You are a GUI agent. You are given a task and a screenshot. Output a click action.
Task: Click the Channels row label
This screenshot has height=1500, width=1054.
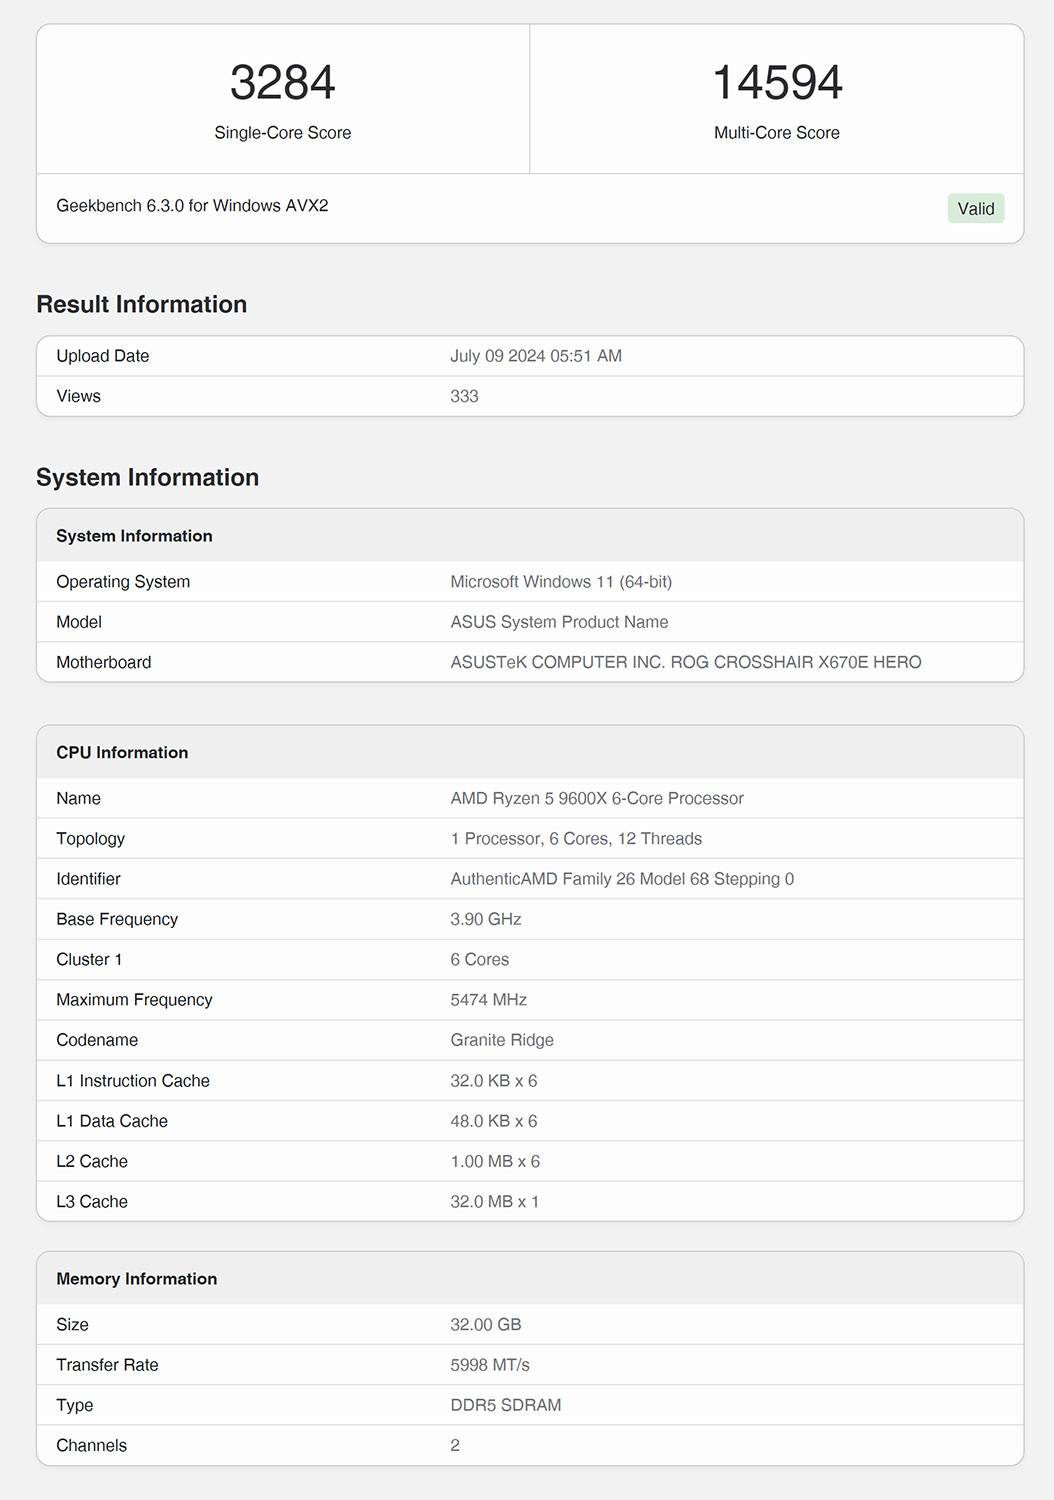pyautogui.click(x=92, y=1445)
